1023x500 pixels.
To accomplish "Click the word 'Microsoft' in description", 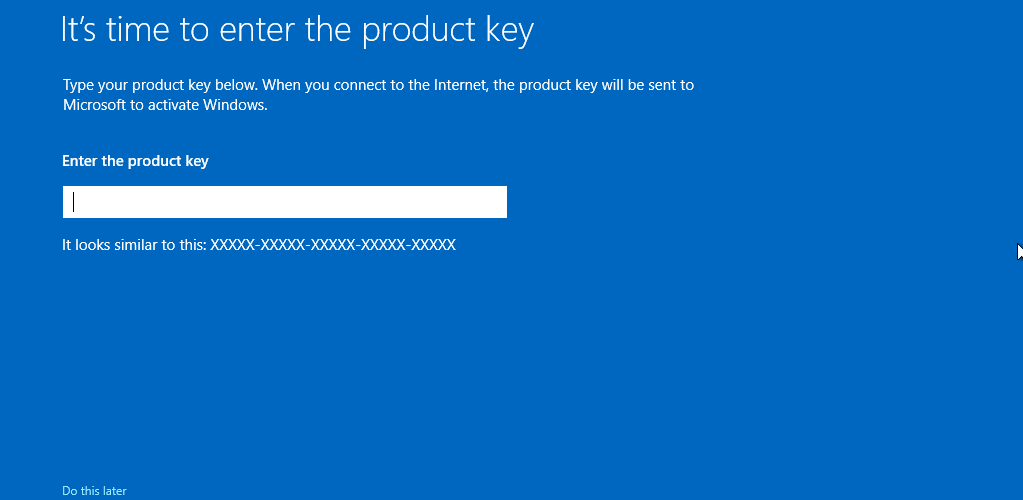I will [x=94, y=105].
